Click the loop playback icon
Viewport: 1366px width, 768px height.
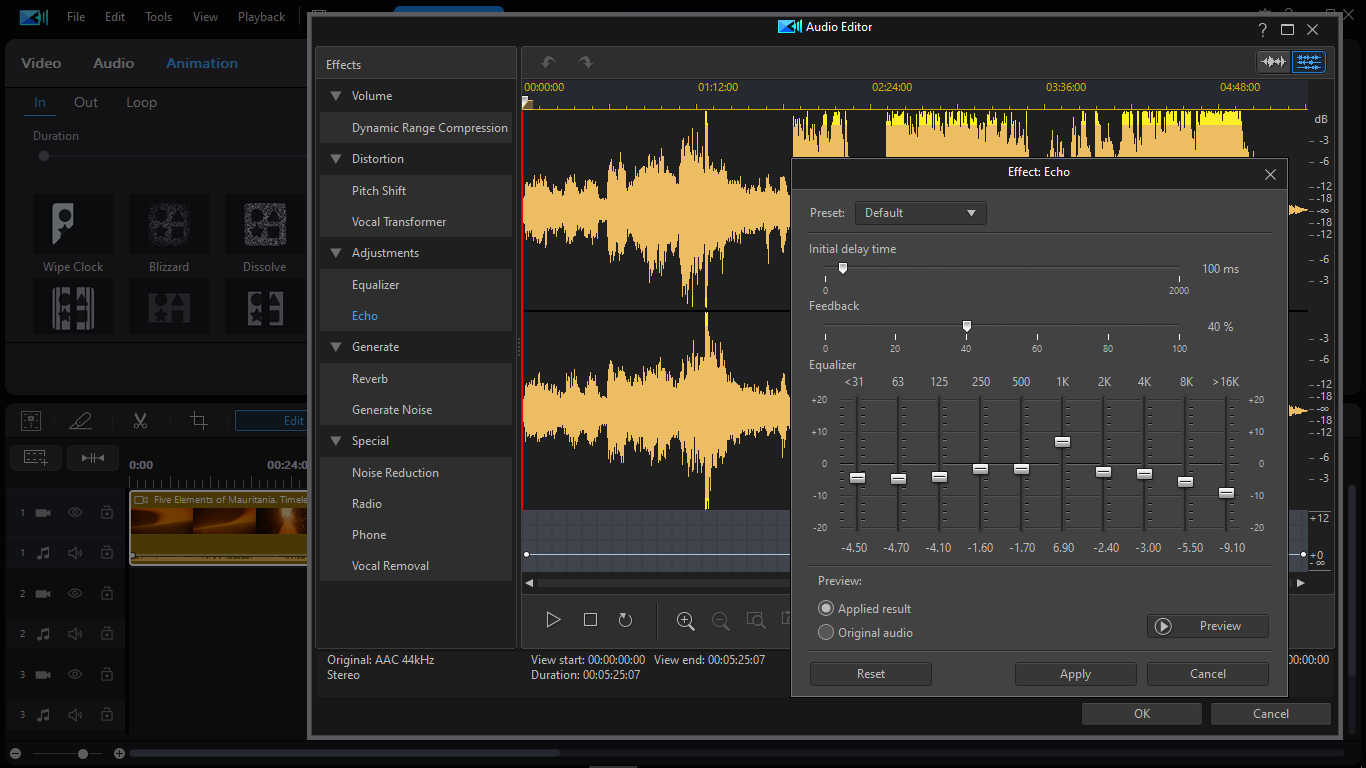pyautogui.click(x=625, y=620)
